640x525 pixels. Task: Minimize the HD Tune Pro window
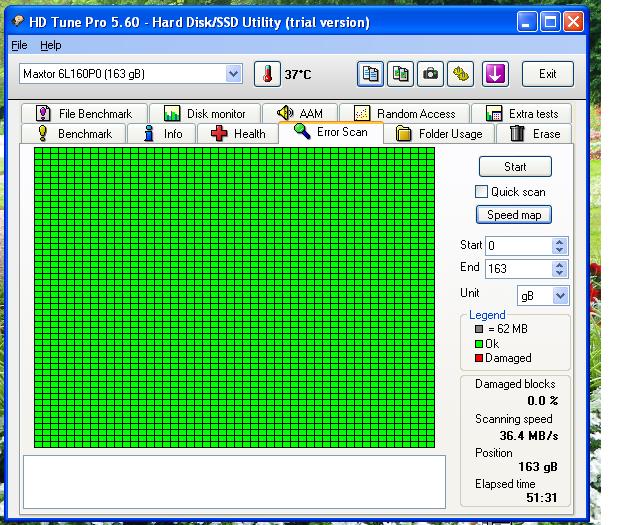527,21
